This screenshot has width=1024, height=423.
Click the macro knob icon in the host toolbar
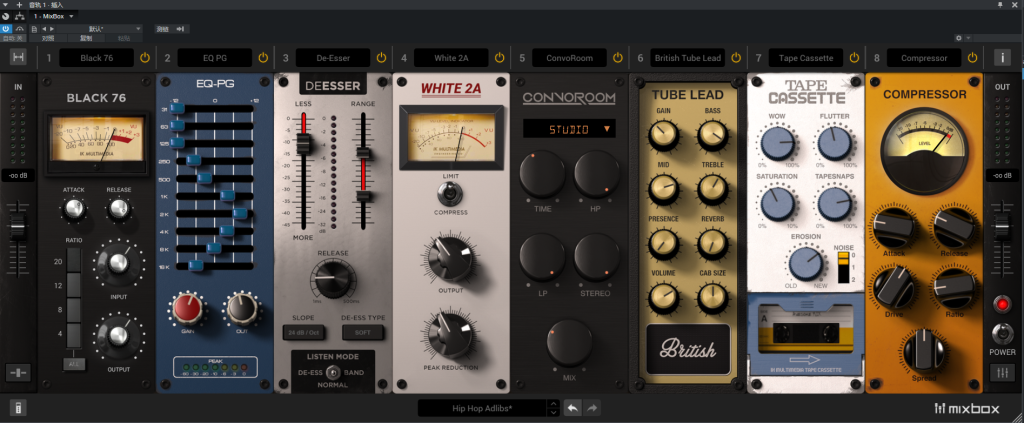[6, 16]
